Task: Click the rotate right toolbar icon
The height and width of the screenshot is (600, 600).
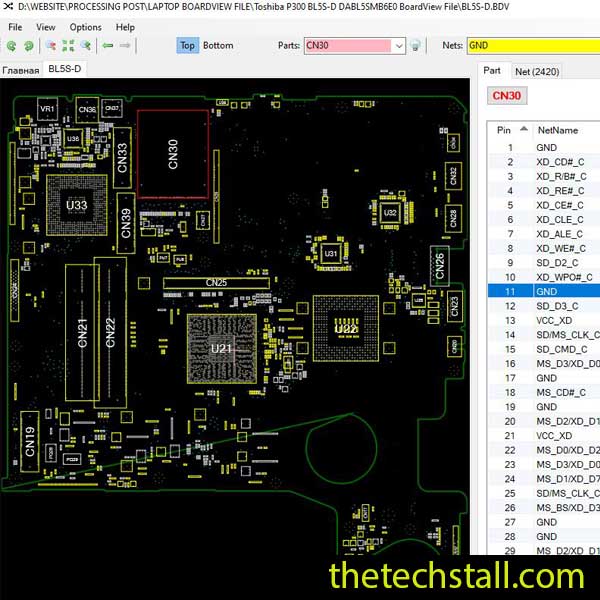Action: (x=28, y=46)
